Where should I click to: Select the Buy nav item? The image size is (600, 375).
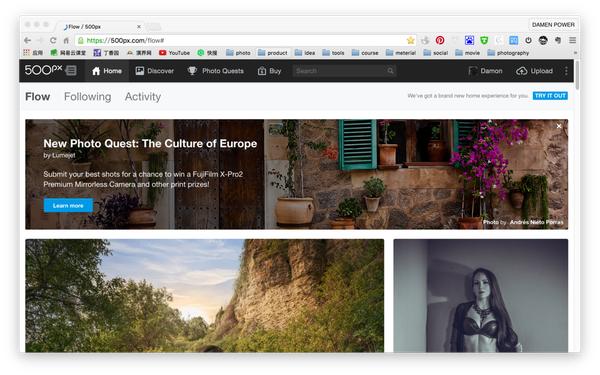click(x=269, y=71)
